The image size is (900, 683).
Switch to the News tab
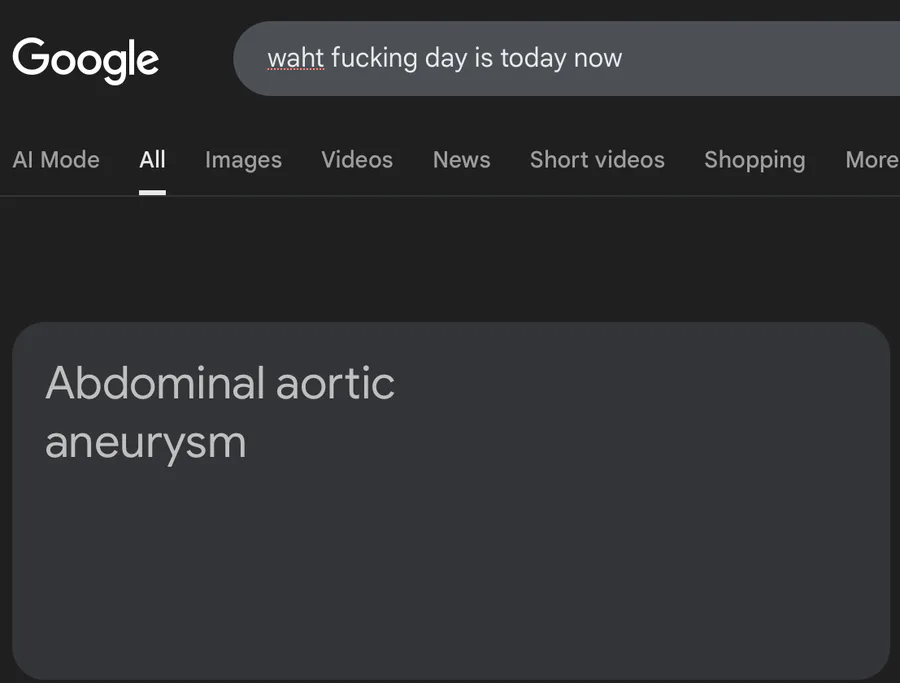point(461,160)
